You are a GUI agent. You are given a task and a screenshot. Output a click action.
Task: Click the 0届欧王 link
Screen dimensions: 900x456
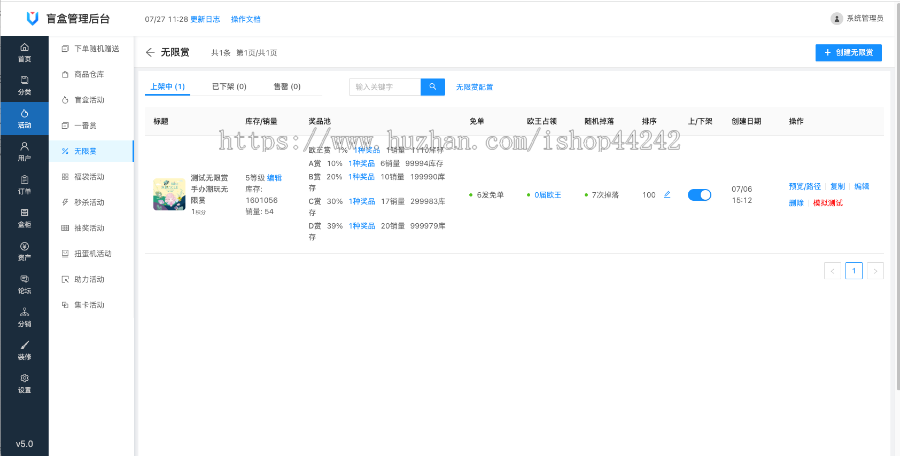[x=547, y=195]
